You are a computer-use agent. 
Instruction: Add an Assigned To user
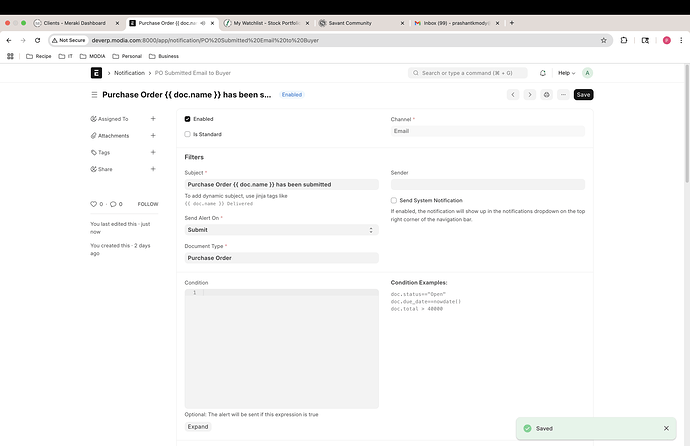(153, 119)
